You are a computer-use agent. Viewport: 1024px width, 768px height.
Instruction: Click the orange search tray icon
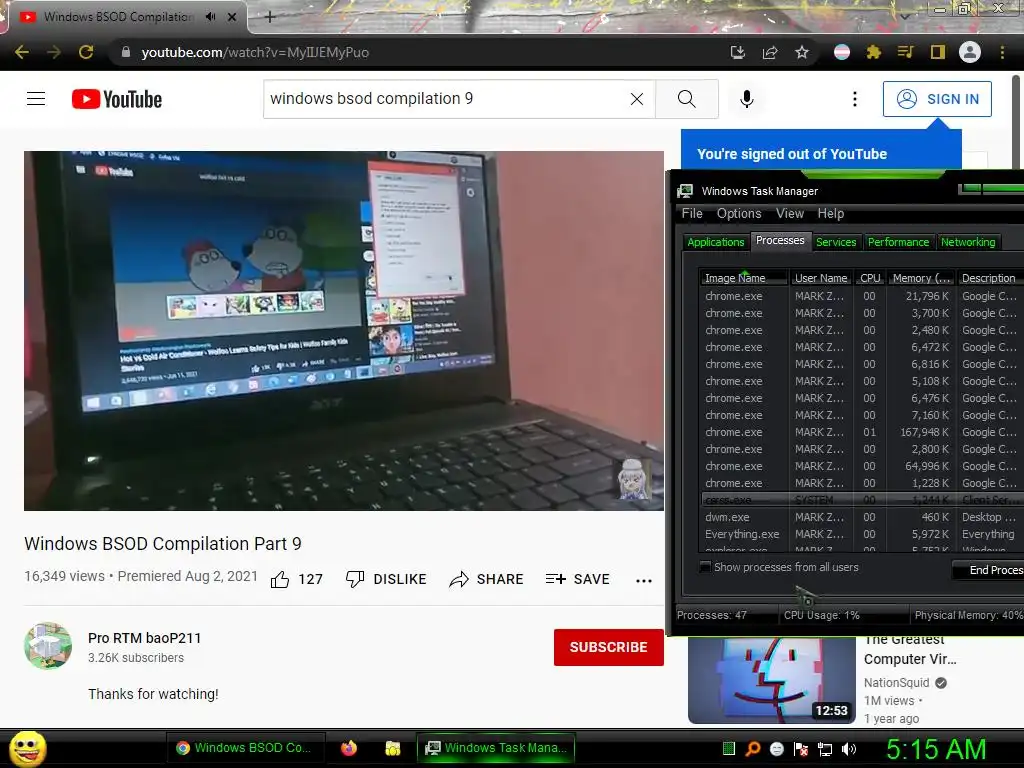[752, 749]
